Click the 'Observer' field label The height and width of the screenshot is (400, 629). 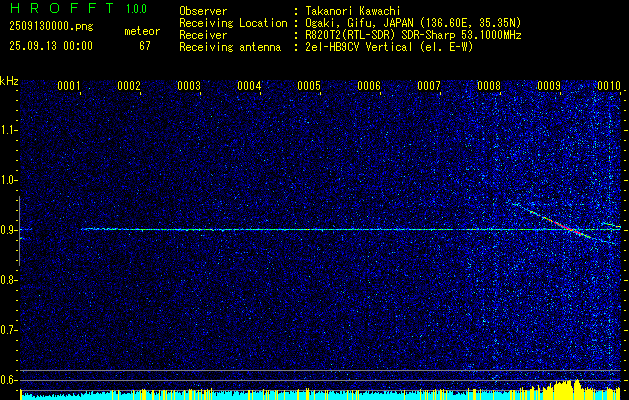203,11
